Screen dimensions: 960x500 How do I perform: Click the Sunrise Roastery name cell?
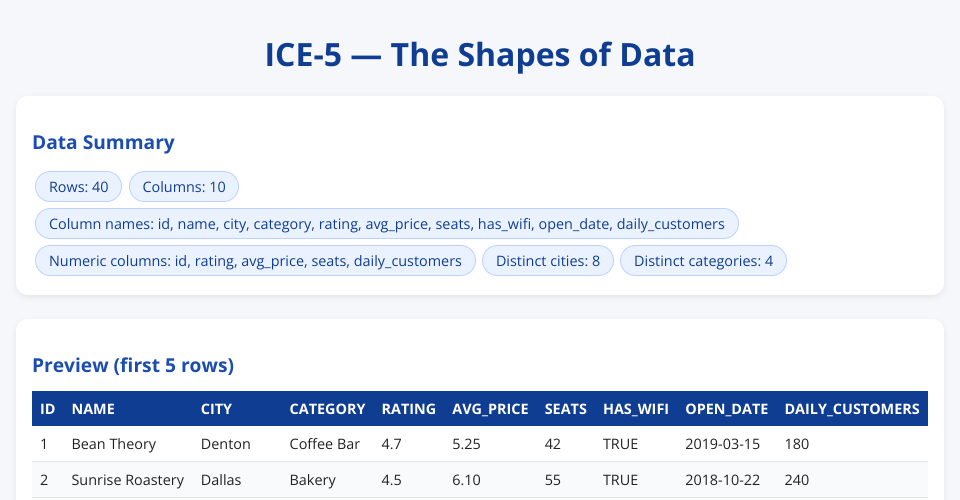[x=128, y=480]
